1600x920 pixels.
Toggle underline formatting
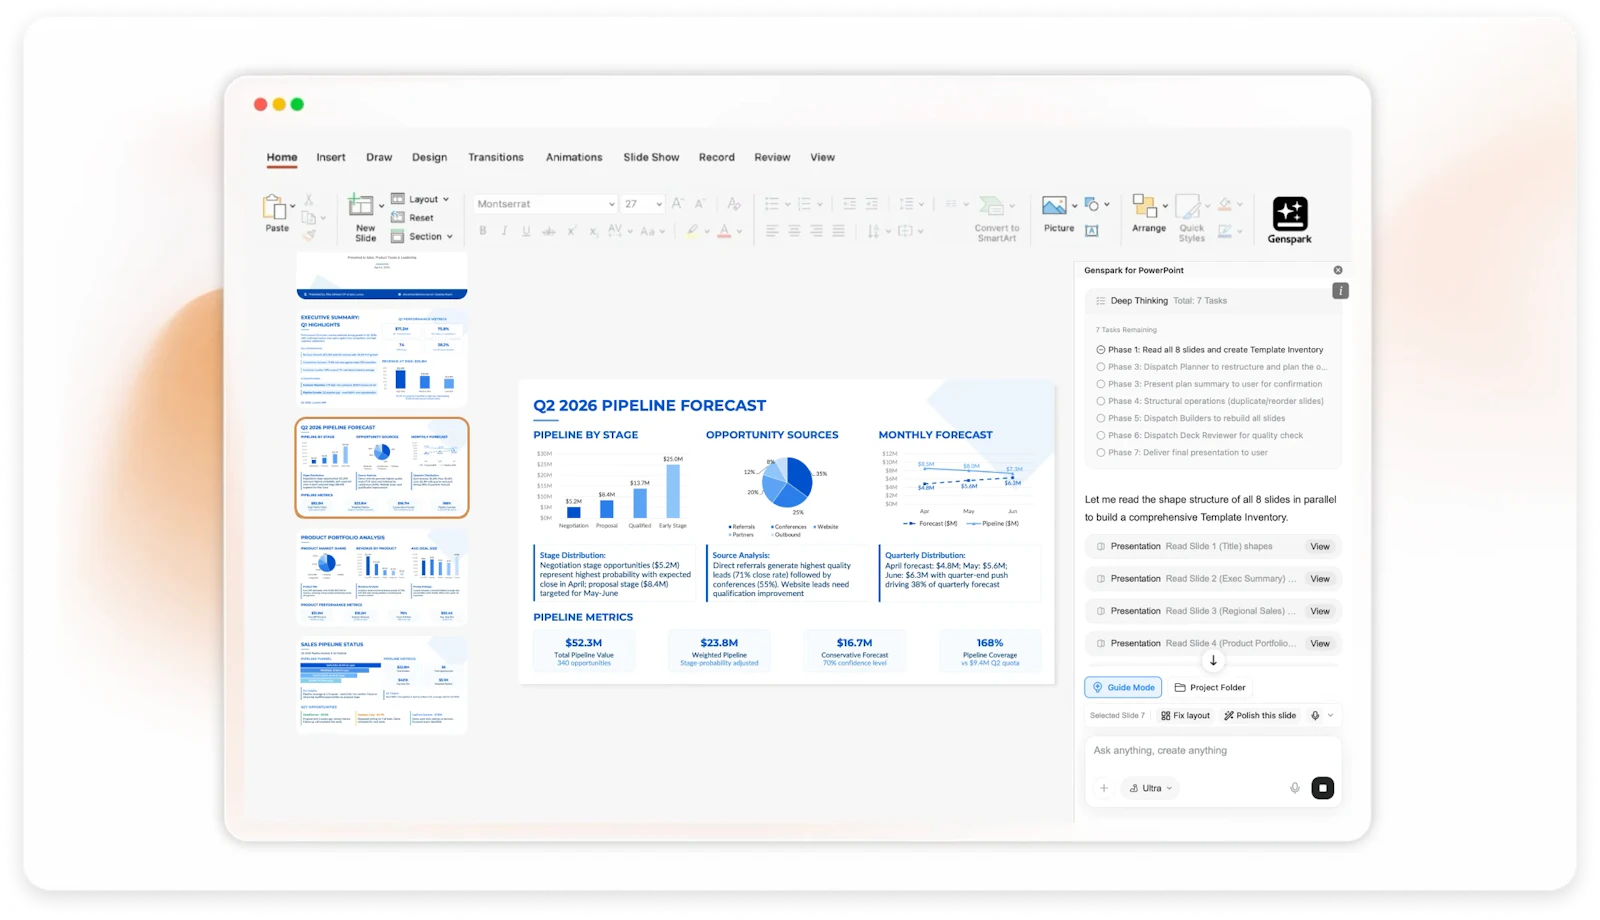[x=526, y=231]
